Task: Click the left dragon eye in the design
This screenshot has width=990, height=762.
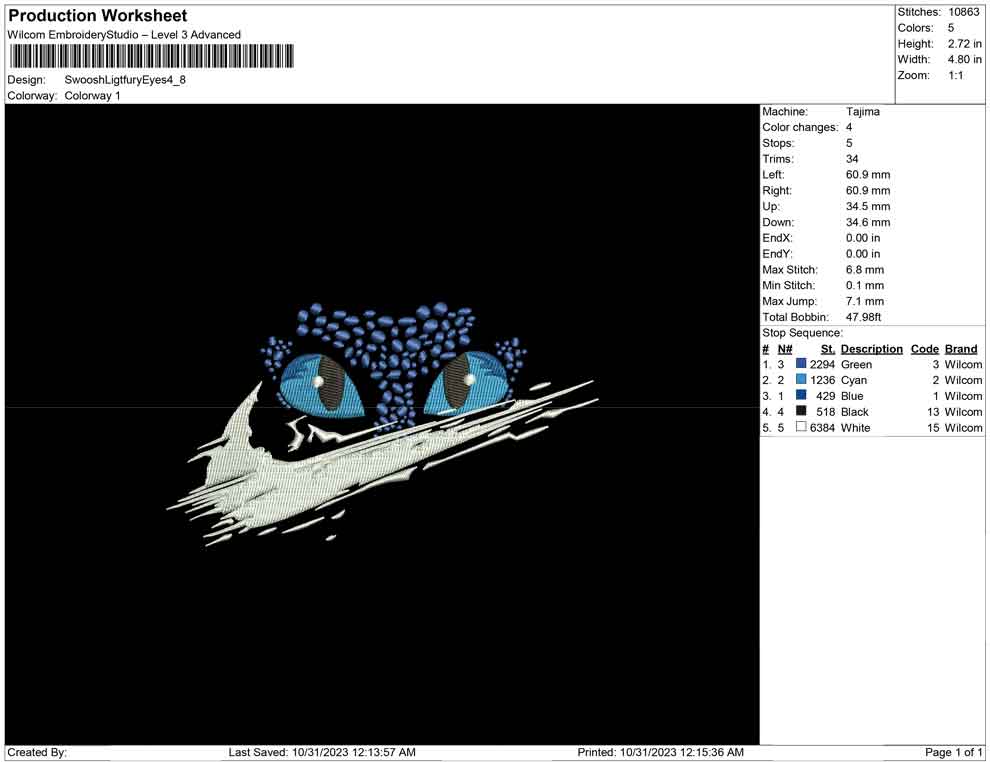Action: pos(319,384)
